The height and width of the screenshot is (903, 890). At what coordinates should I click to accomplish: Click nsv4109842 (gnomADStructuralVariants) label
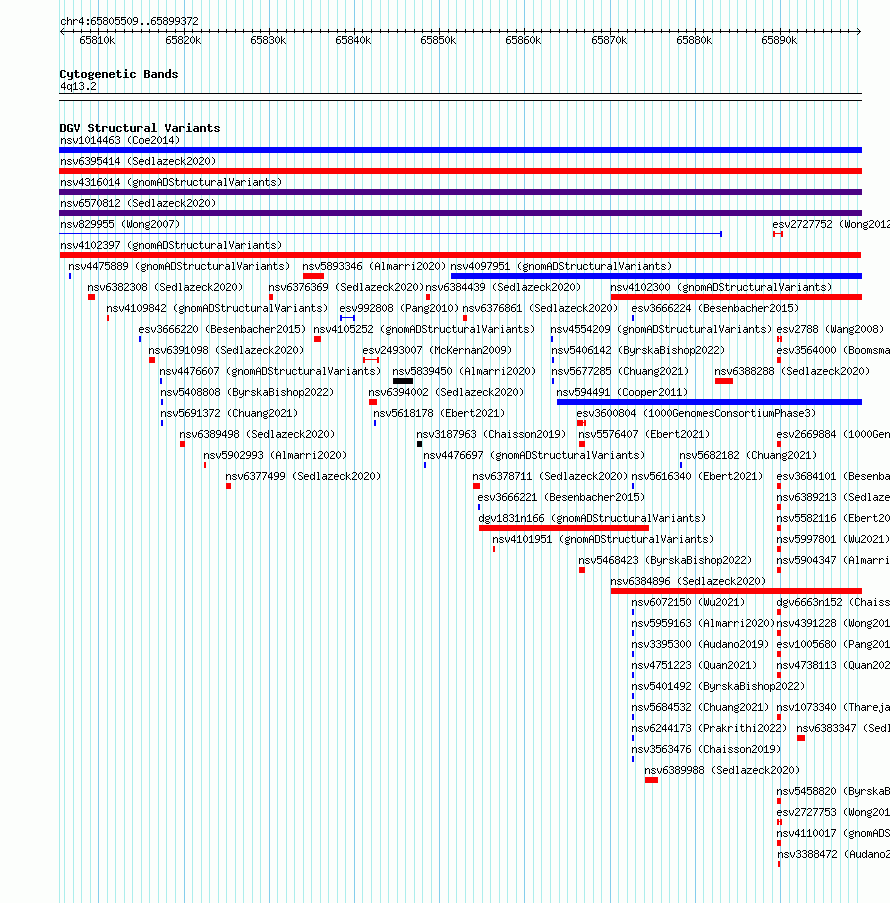pyautogui.click(x=217, y=309)
